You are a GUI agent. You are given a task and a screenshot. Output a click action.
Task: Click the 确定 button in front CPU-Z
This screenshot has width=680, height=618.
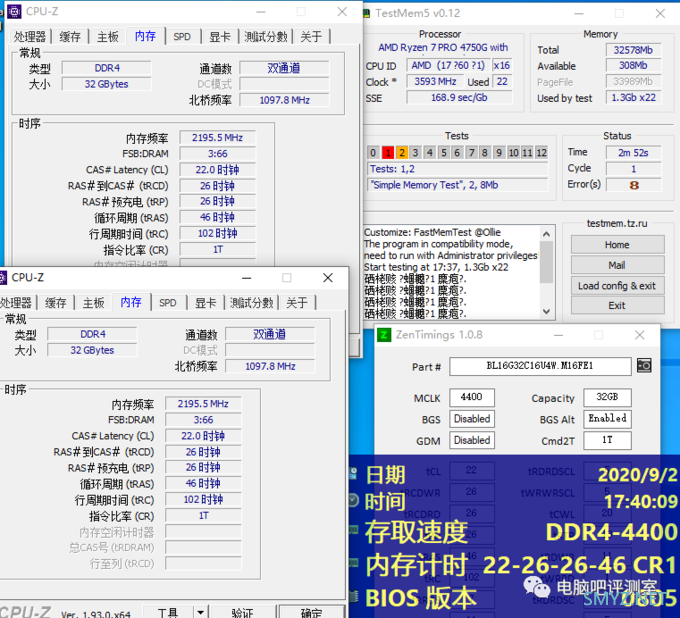pyautogui.click(x=311, y=612)
